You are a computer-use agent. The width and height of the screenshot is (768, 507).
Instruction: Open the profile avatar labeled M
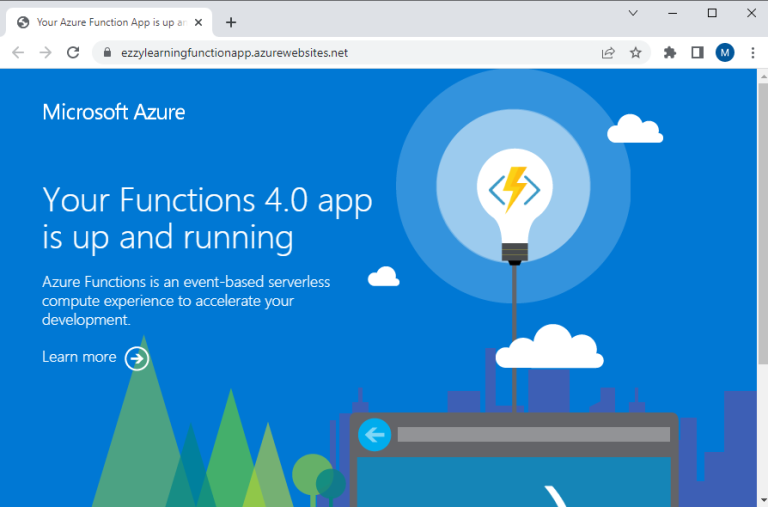(724, 53)
